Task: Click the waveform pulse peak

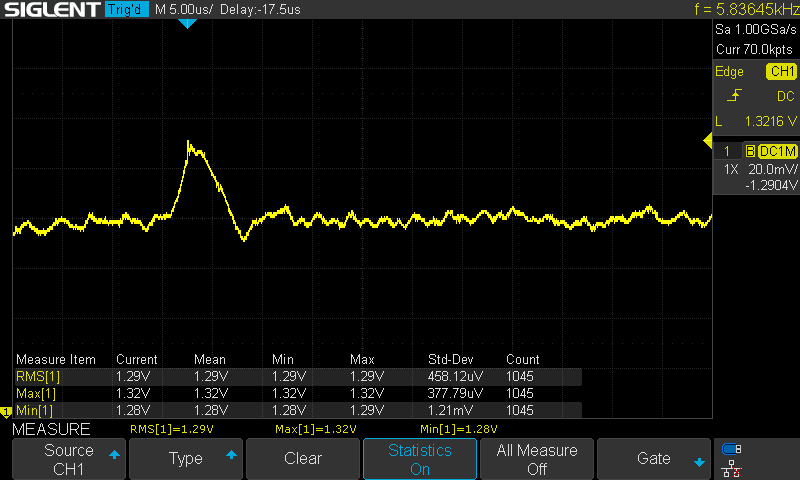Action: [x=188, y=142]
